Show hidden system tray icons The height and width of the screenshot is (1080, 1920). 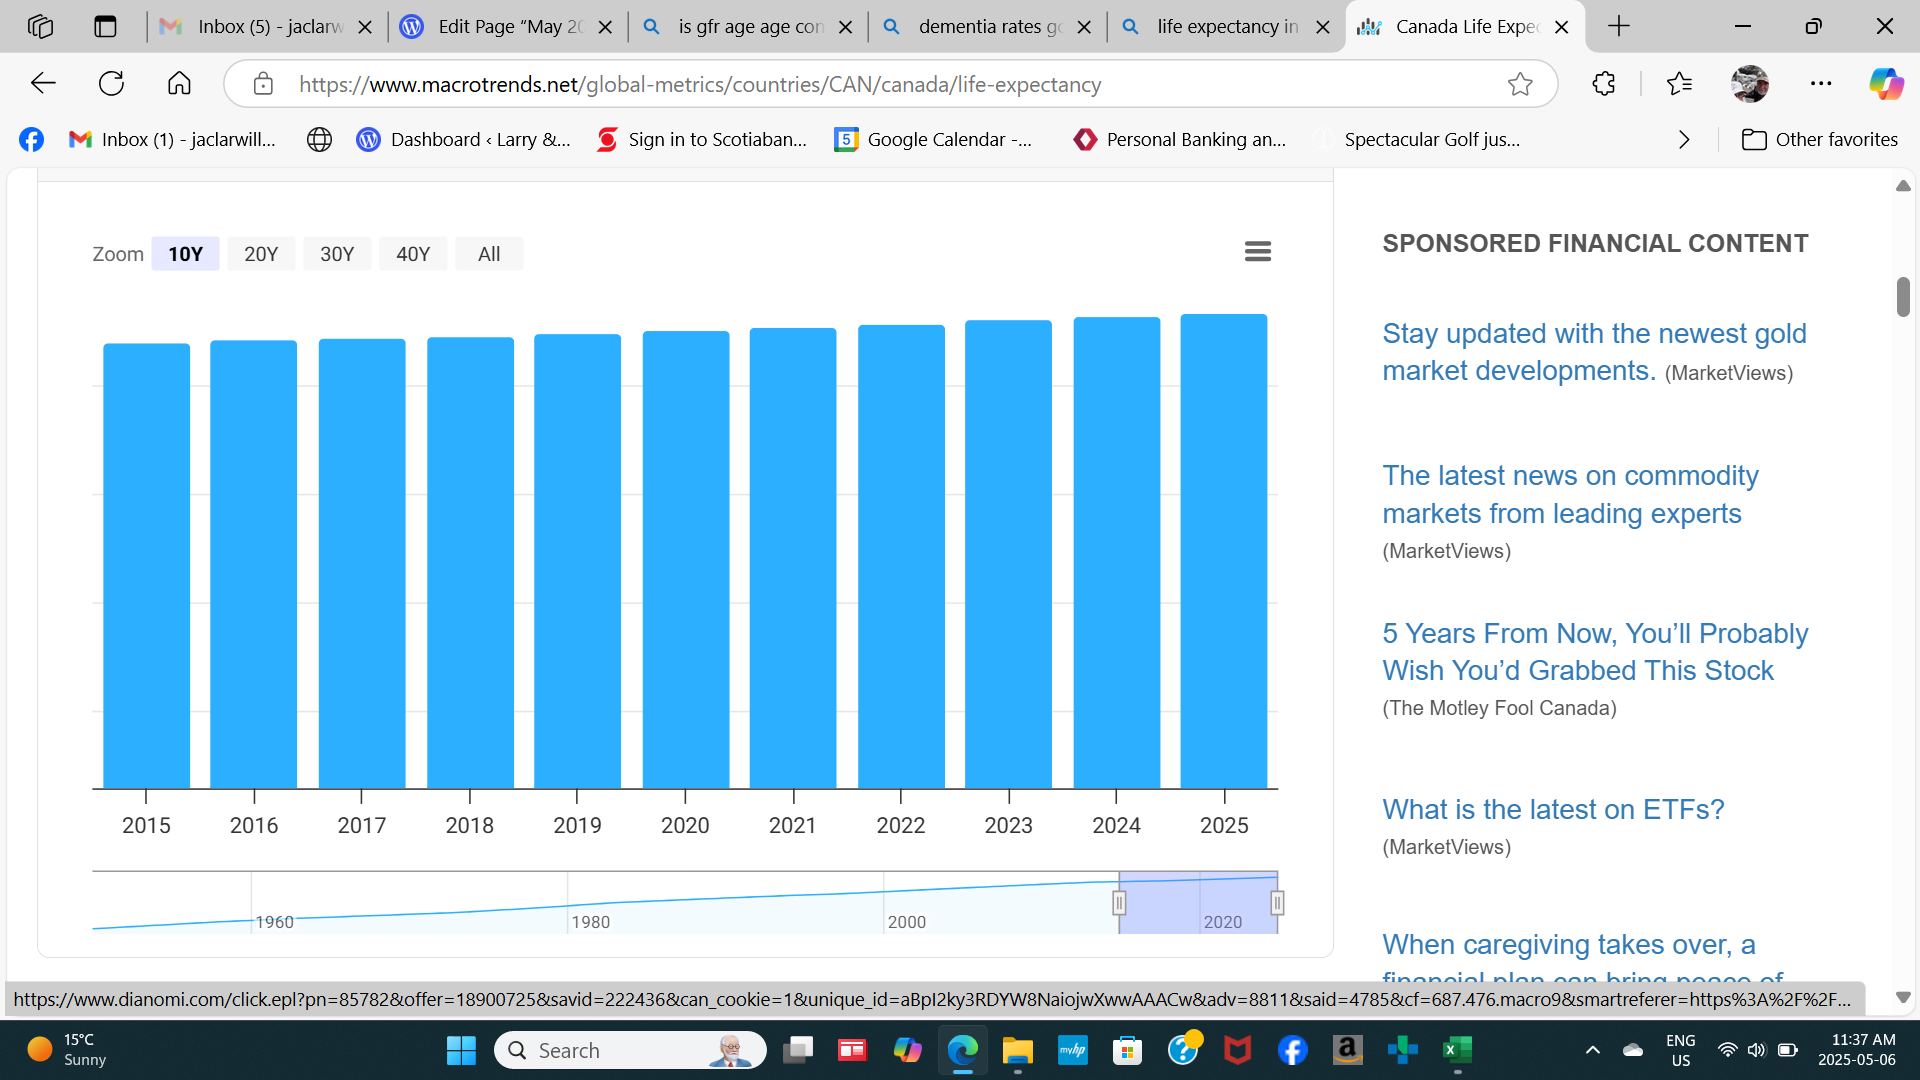pos(1592,1050)
